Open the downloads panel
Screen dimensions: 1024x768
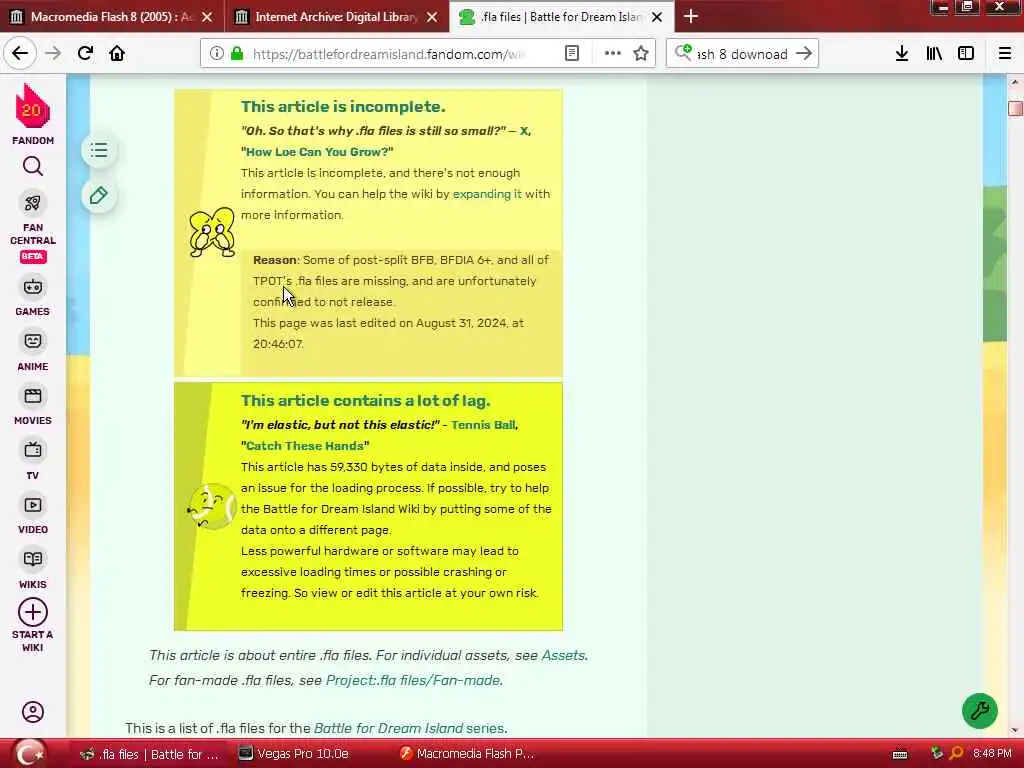tap(902, 54)
